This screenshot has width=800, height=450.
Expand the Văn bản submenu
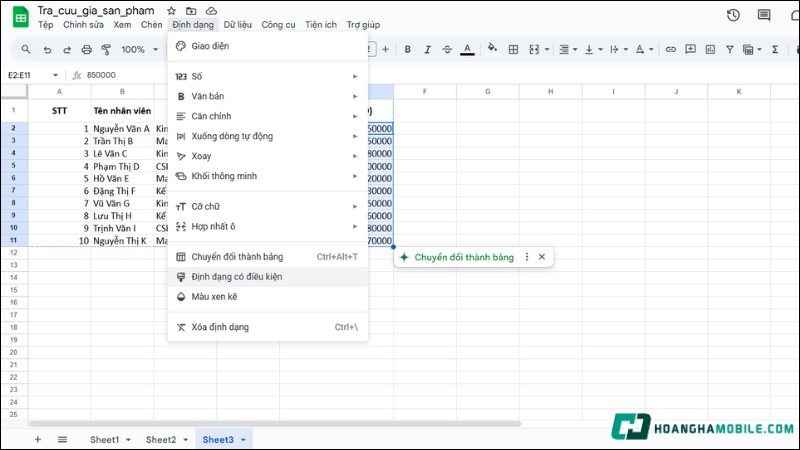click(x=267, y=96)
